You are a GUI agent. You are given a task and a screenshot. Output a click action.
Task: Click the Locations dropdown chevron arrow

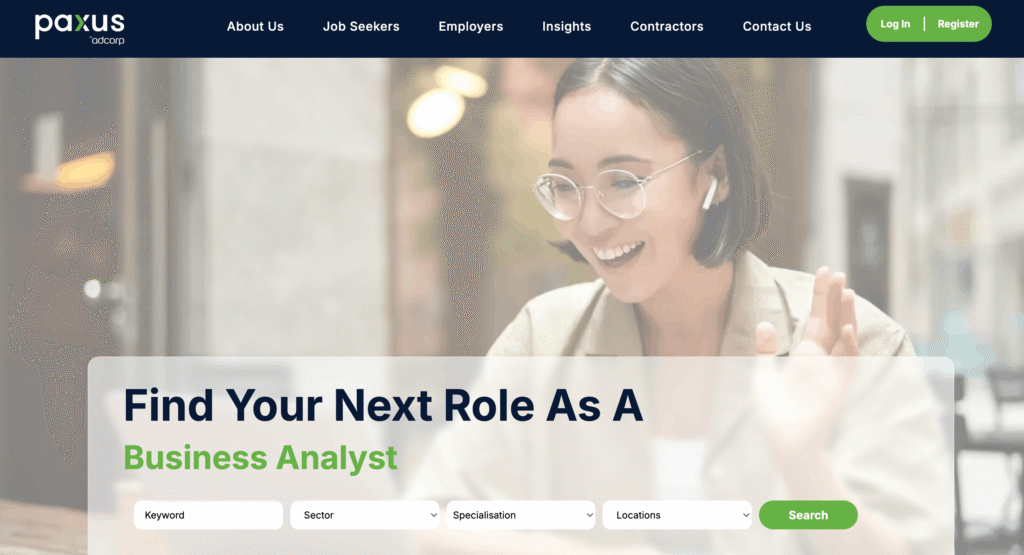[x=745, y=515]
